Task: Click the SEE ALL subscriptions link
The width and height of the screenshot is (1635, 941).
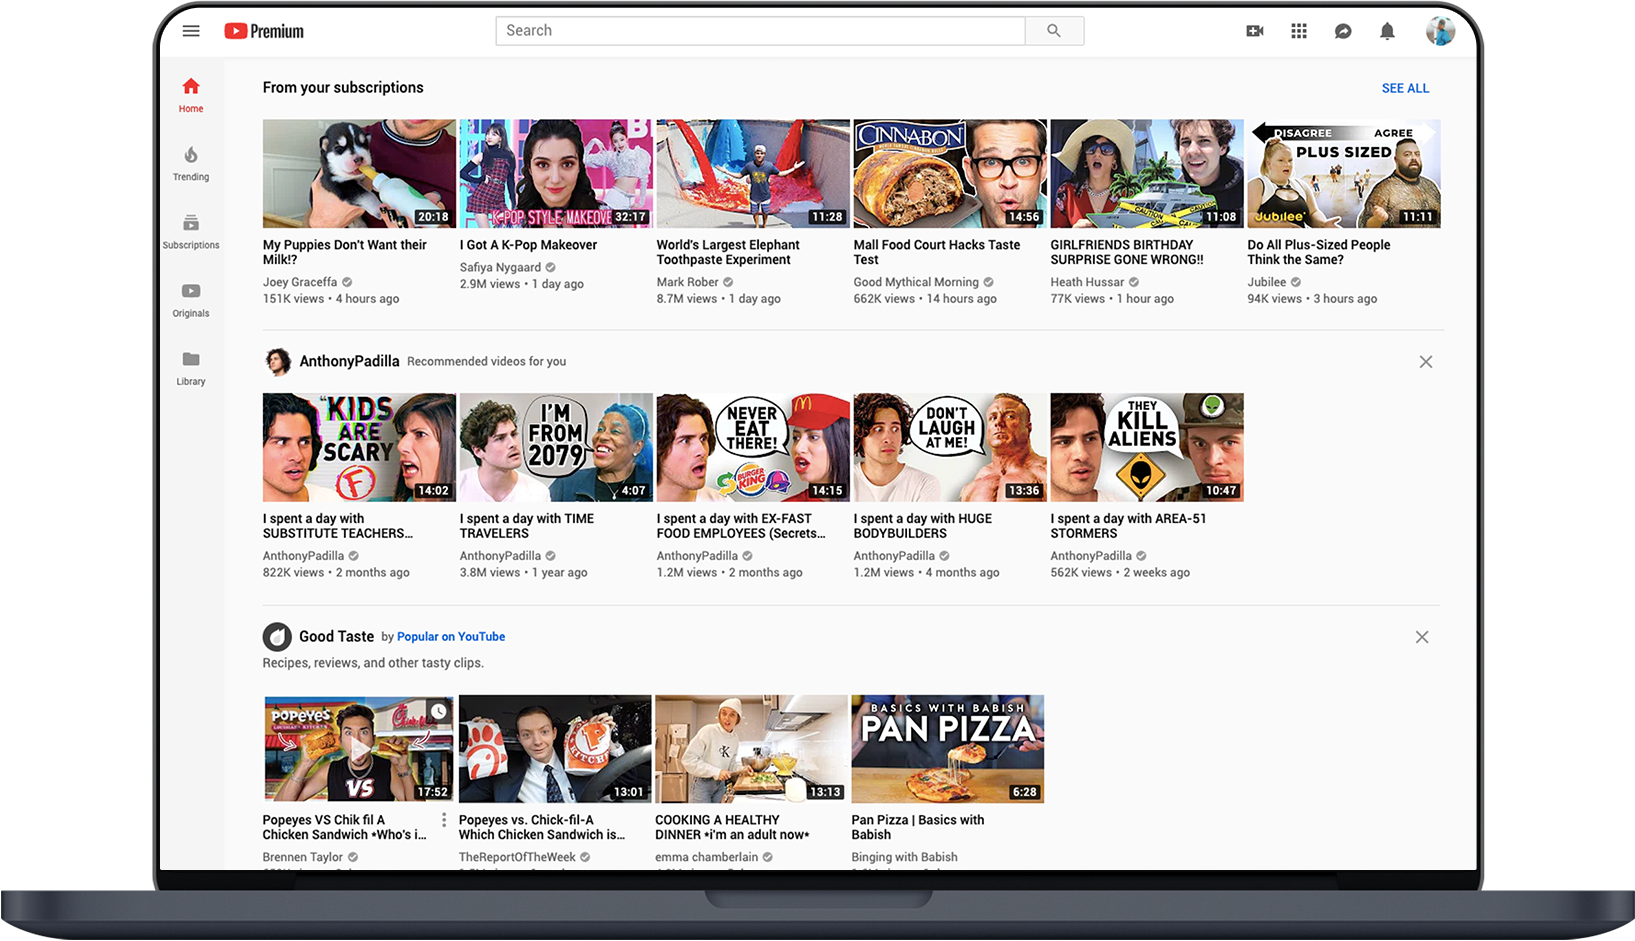Action: [1405, 88]
